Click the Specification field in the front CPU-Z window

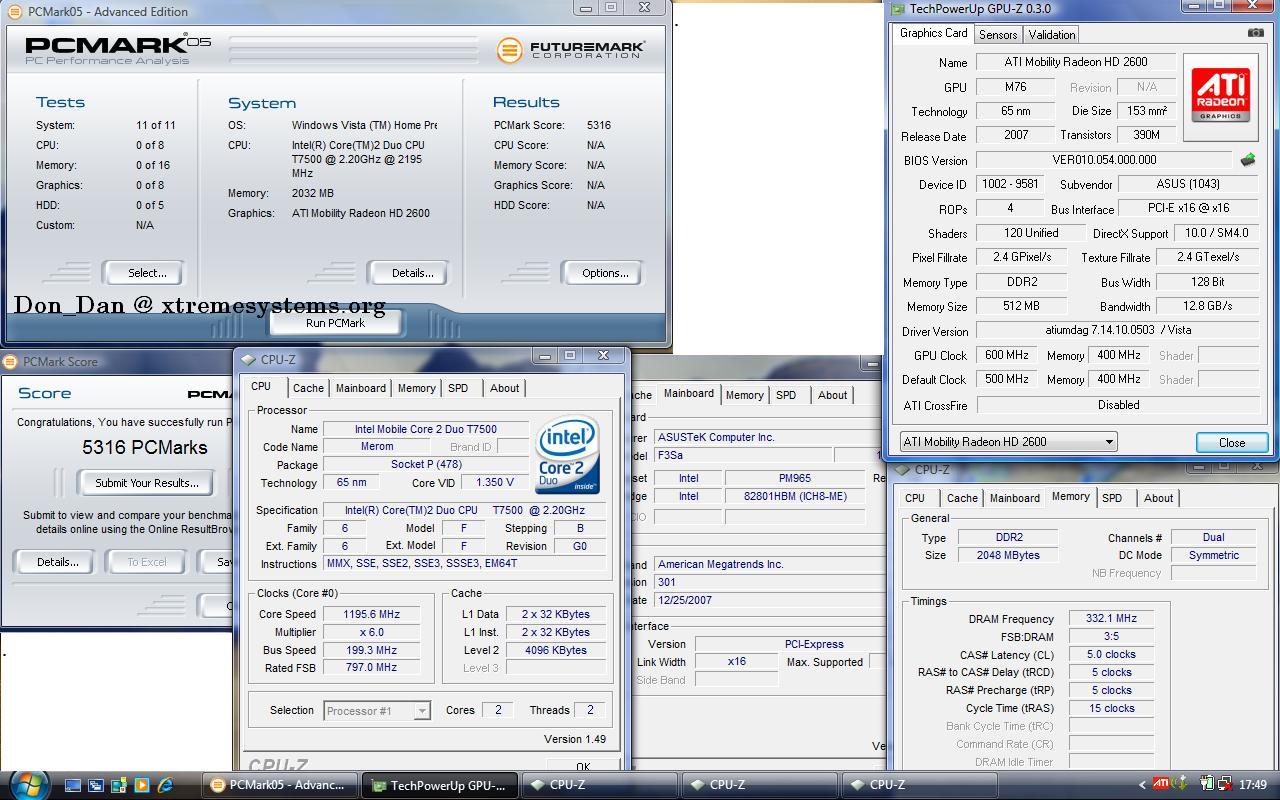(465, 510)
